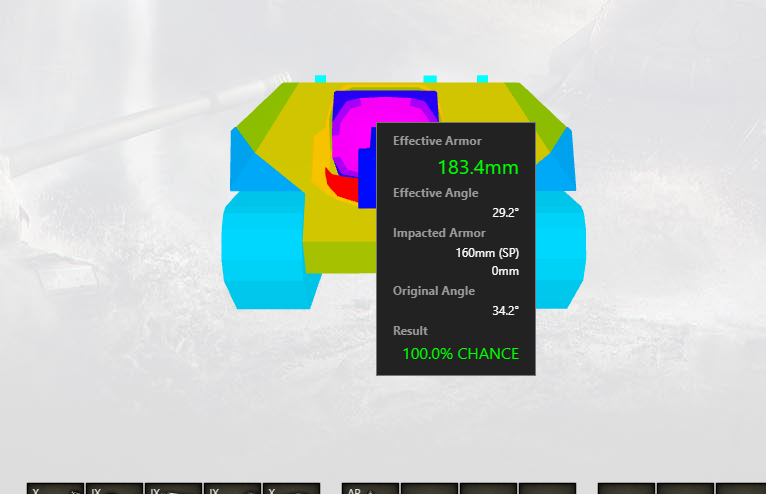Click the "0mm" value under Impacted Armor
Viewport: 766px width, 494px height.
(x=505, y=271)
